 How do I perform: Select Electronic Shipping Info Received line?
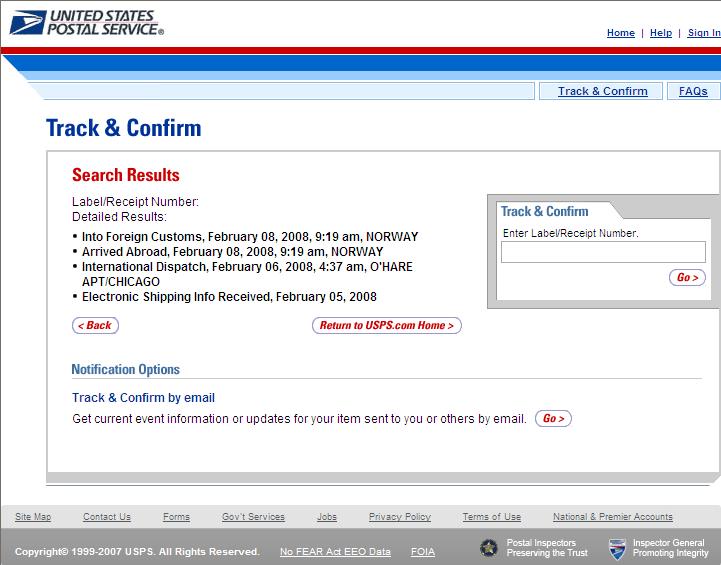(x=229, y=297)
